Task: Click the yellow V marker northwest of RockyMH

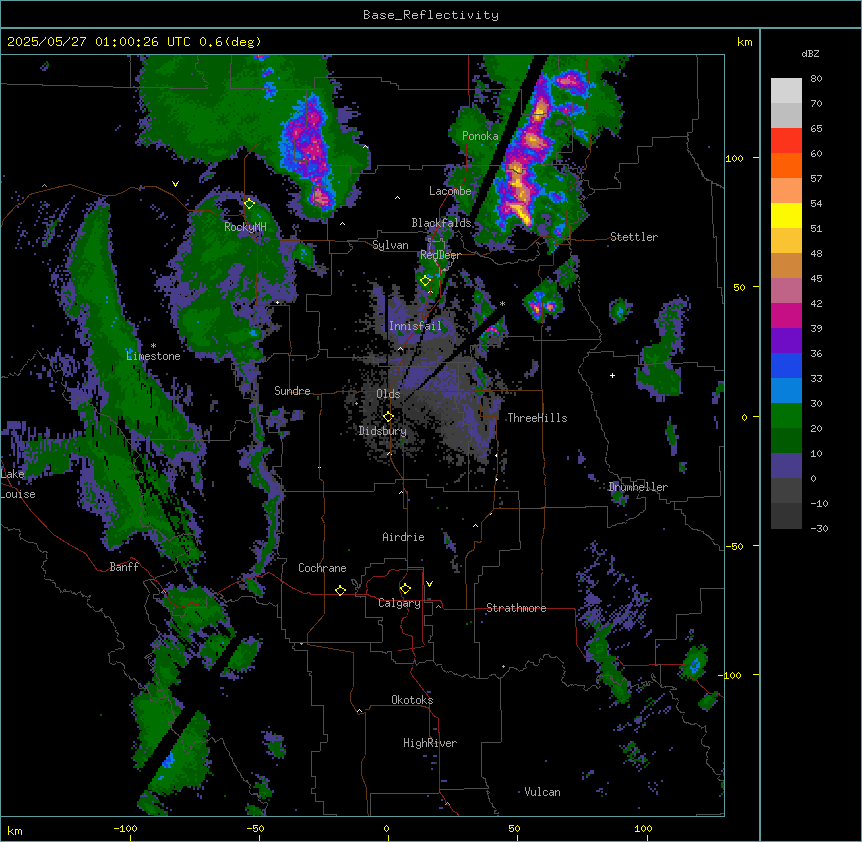Action: point(175,184)
